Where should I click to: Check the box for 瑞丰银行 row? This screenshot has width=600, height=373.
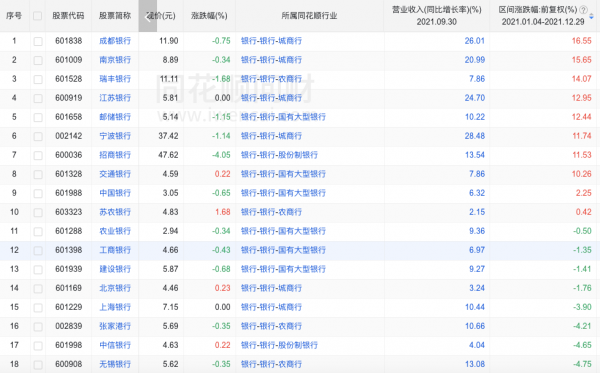(x=38, y=80)
